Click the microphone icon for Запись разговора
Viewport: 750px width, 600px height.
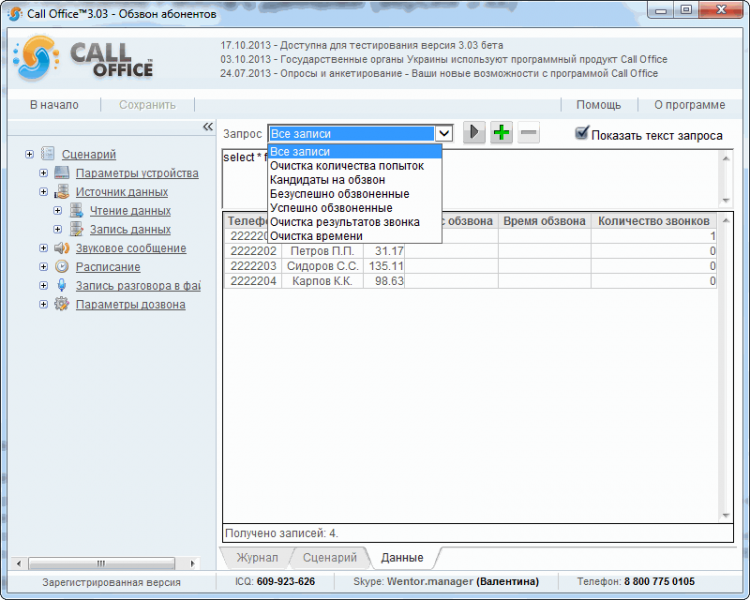click(x=62, y=285)
